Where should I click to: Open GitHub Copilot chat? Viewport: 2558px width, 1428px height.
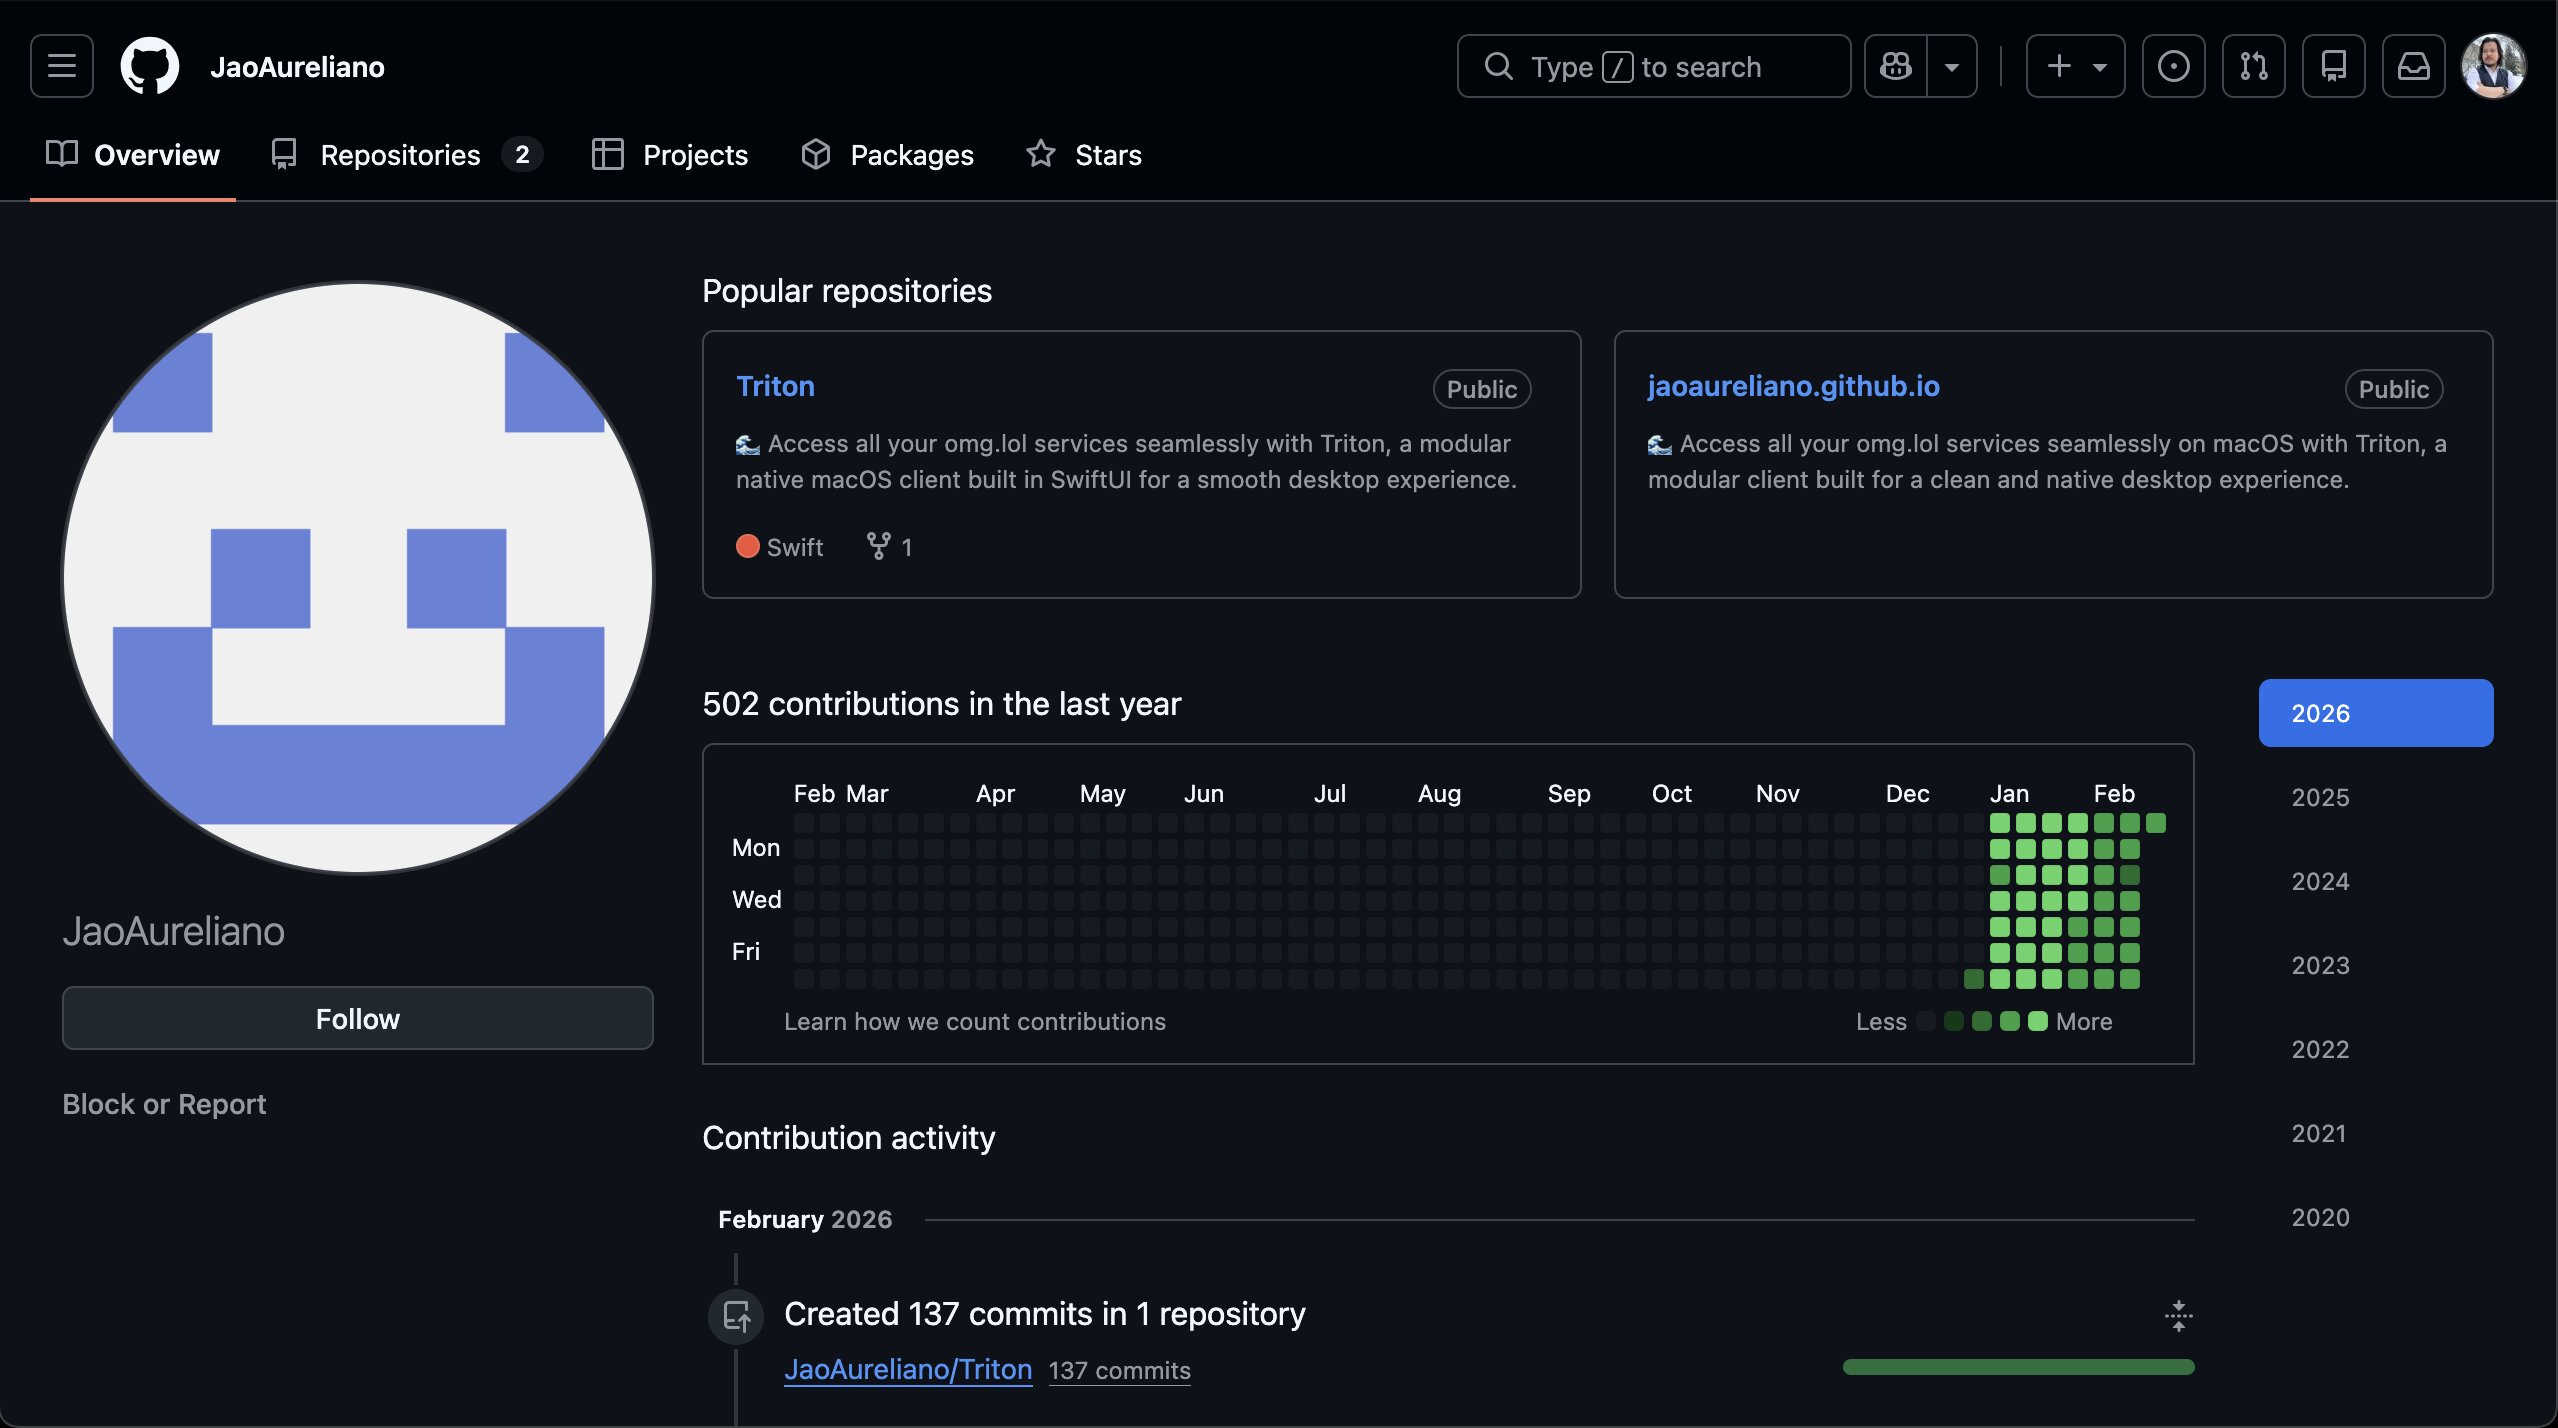pos(1896,66)
